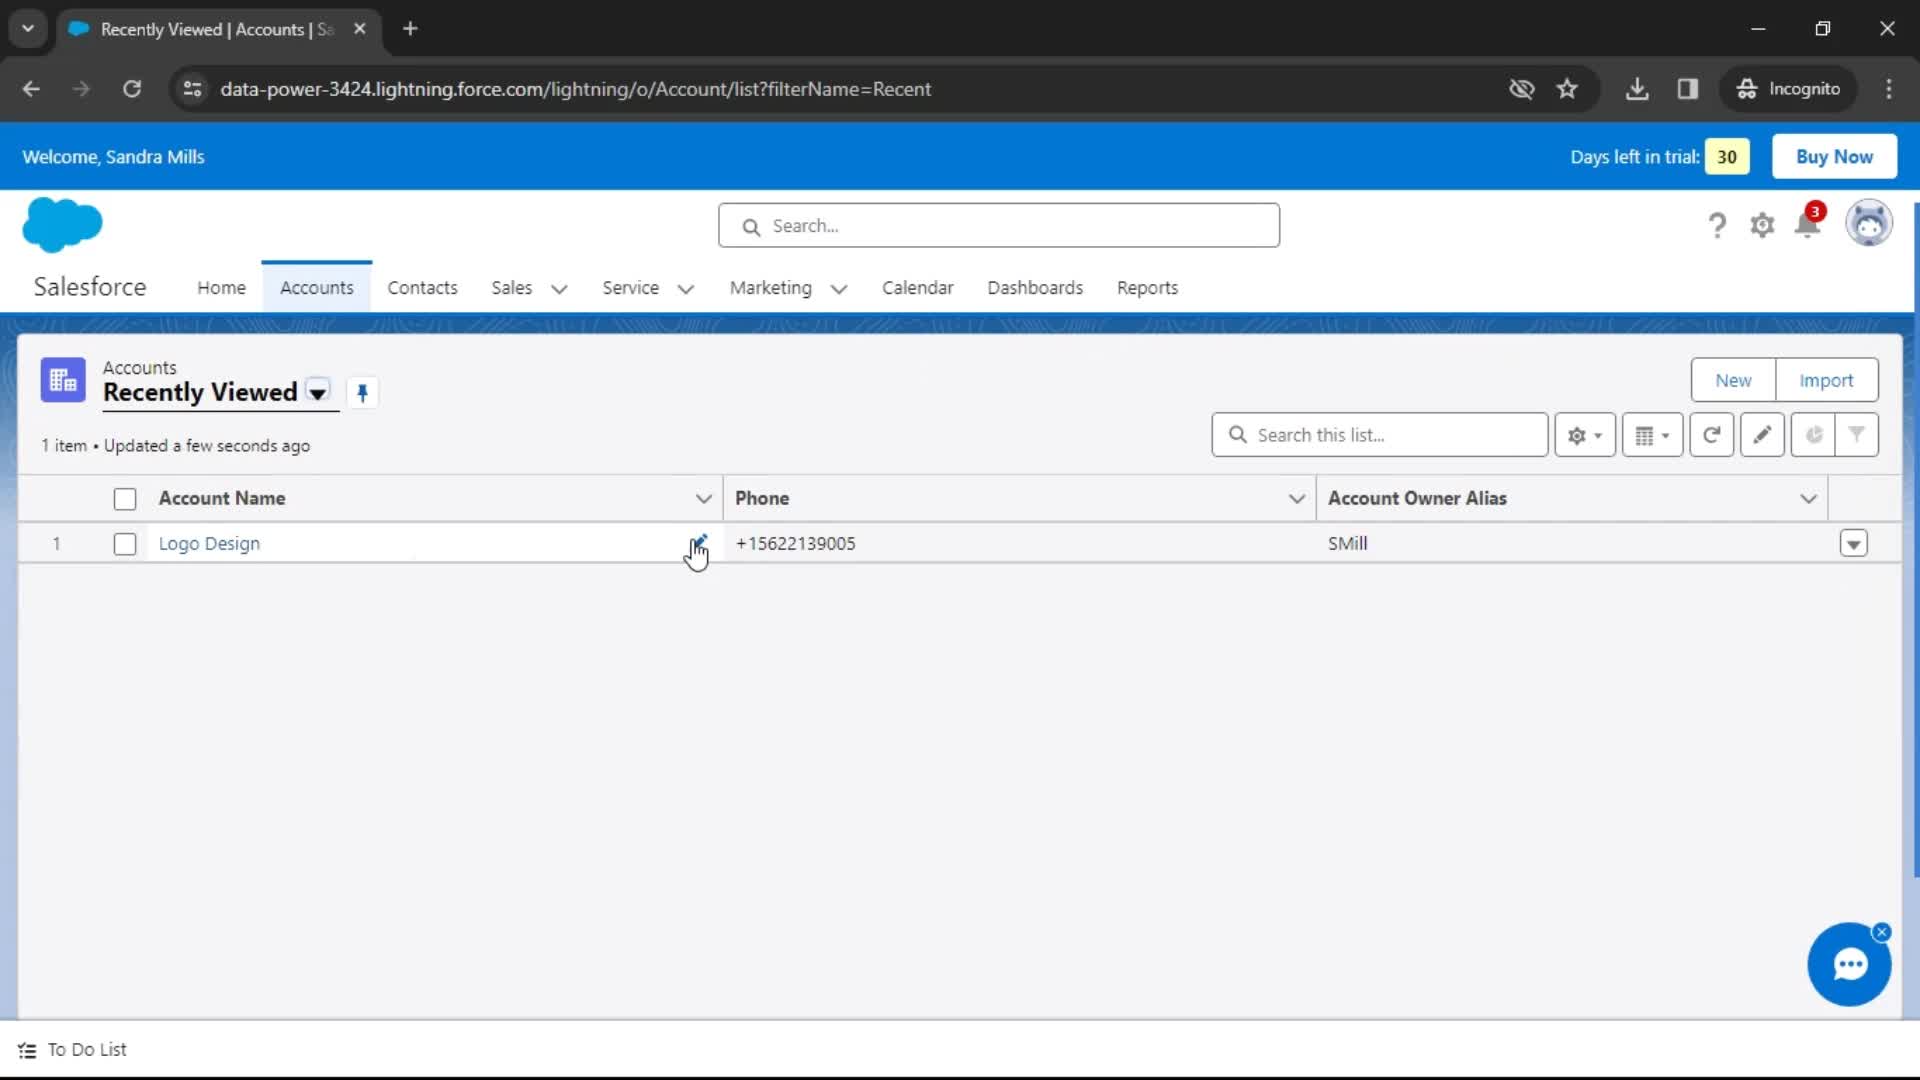
Task: Click the page vertical scrollbar
Action: click(x=1915, y=540)
